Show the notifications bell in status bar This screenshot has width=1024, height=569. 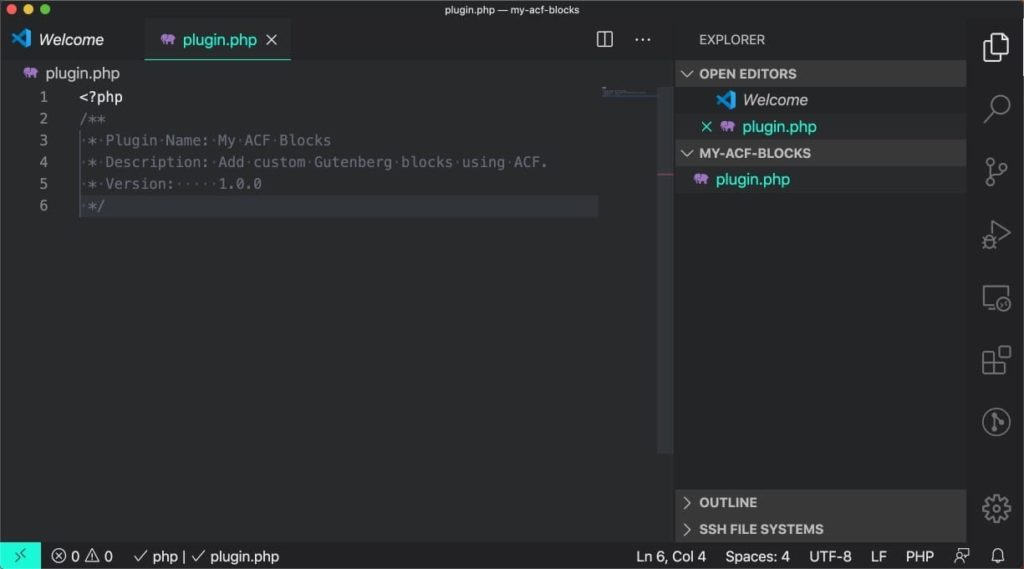coord(997,556)
